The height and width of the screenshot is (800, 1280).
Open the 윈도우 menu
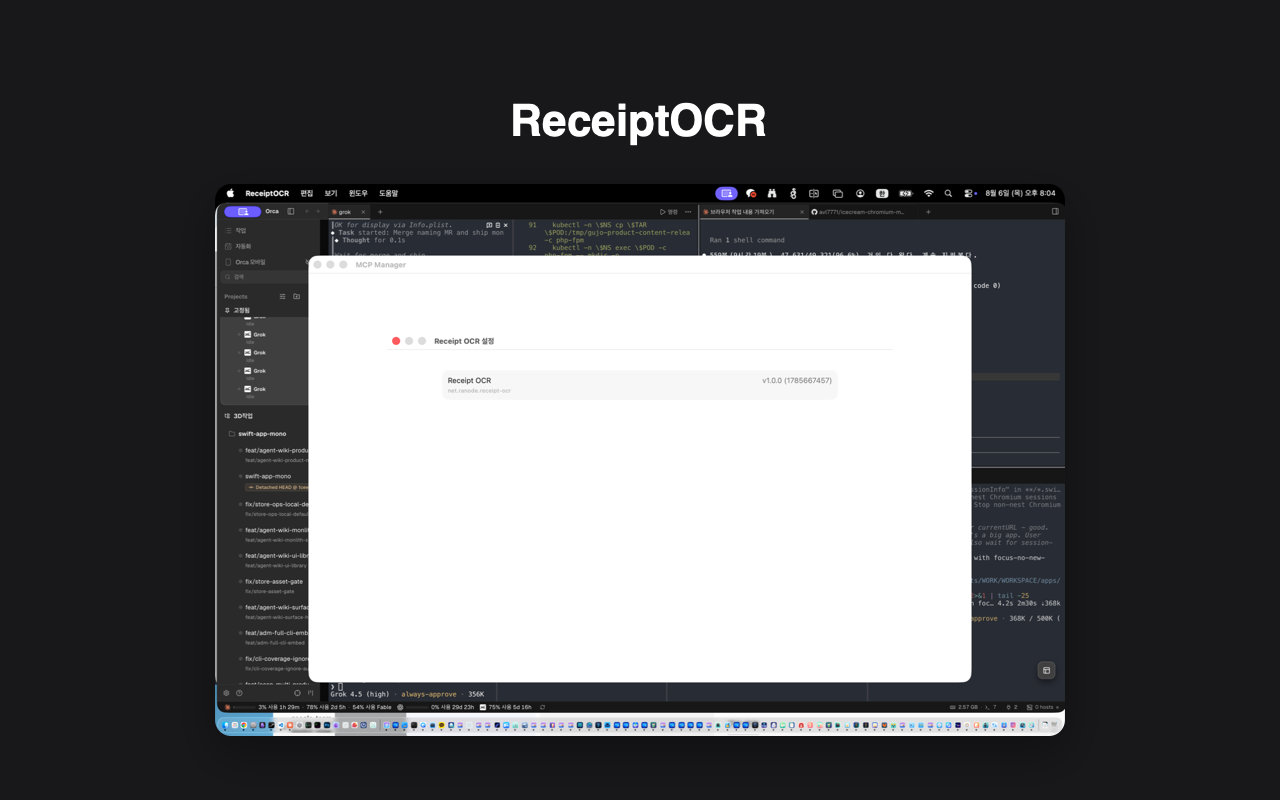point(358,193)
